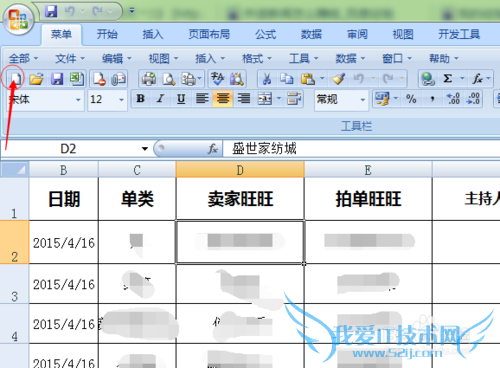Open the 窗口 menu
This screenshot has width=500, height=368.
click(397, 58)
